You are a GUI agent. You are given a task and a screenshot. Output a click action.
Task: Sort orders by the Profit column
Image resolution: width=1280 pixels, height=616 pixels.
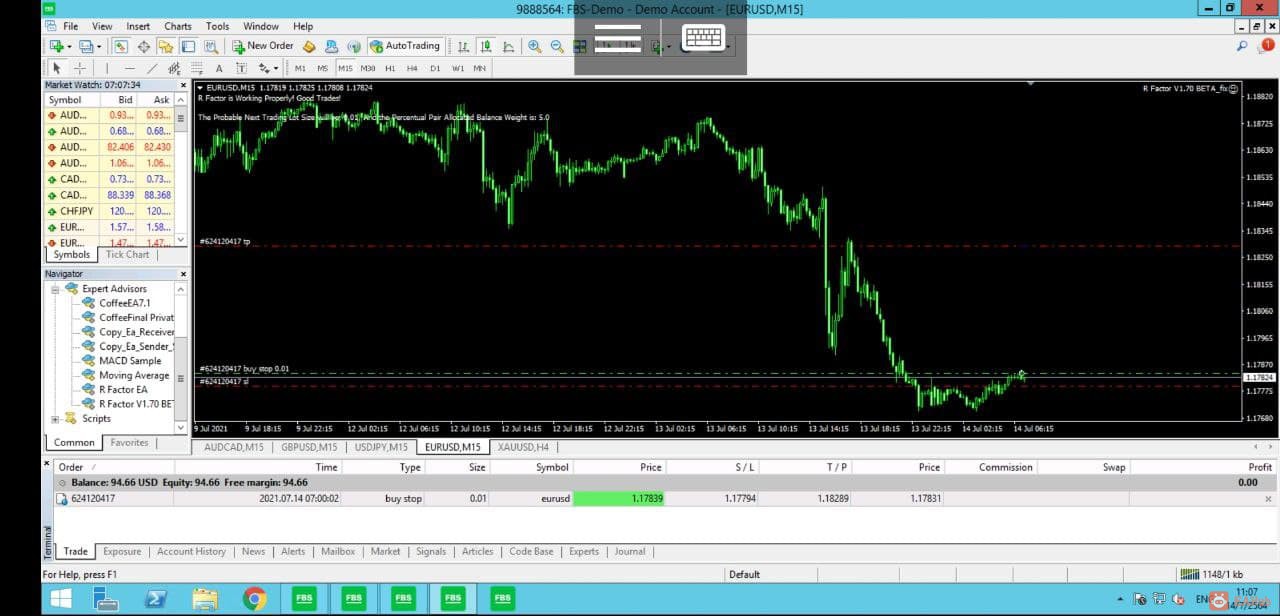pyautogui.click(x=1260, y=467)
